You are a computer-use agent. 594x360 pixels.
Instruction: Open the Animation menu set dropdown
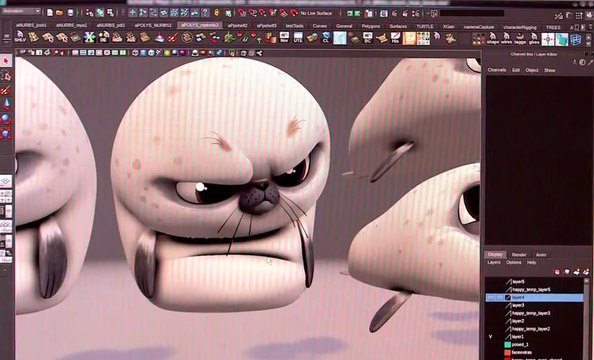point(21,11)
